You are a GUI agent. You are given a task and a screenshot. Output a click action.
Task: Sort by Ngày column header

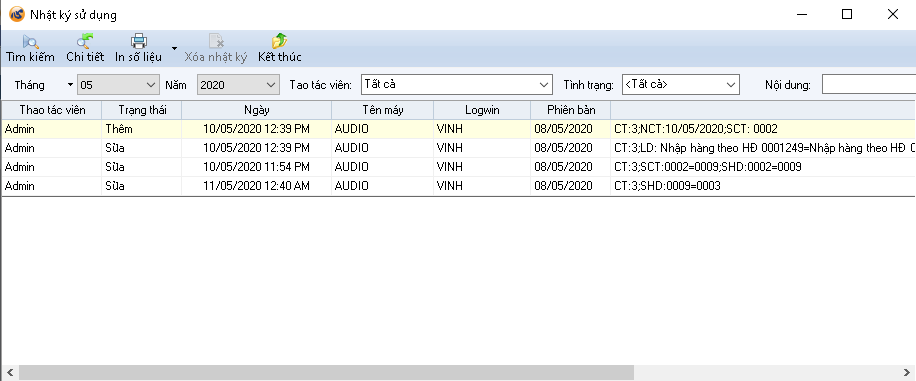pyautogui.click(x=257, y=110)
